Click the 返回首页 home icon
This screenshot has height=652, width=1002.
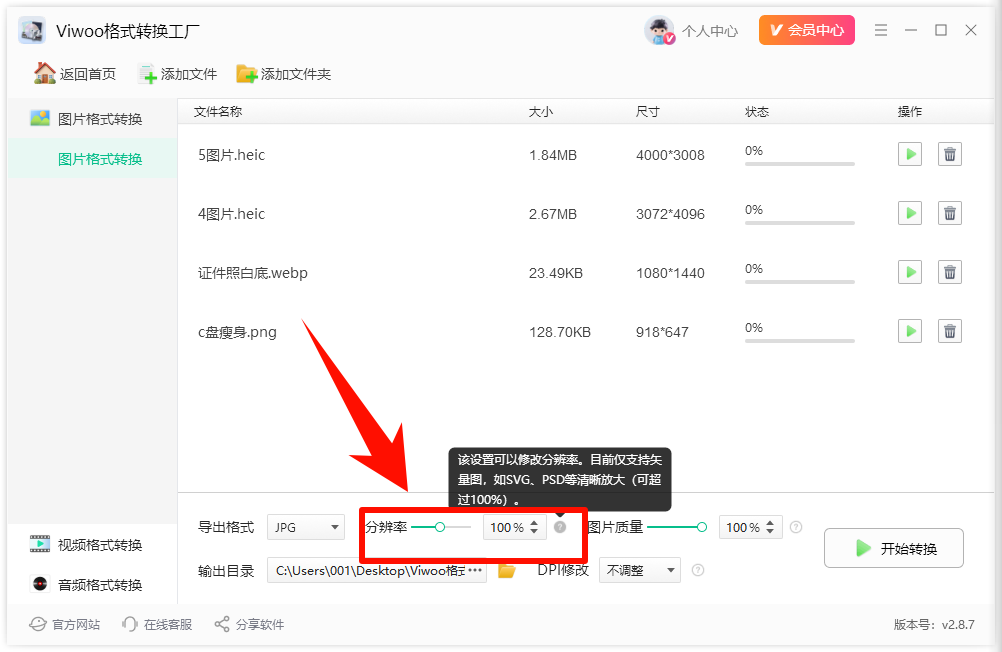tap(45, 74)
